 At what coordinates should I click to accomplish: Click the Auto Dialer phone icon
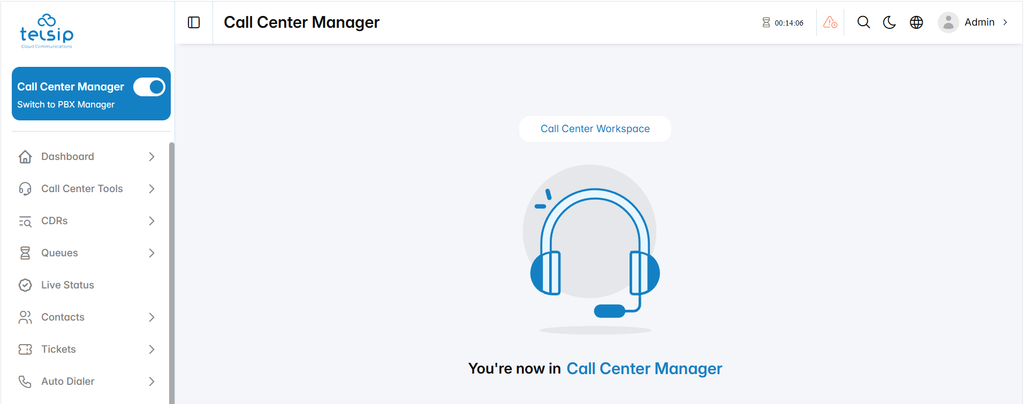pyautogui.click(x=25, y=381)
